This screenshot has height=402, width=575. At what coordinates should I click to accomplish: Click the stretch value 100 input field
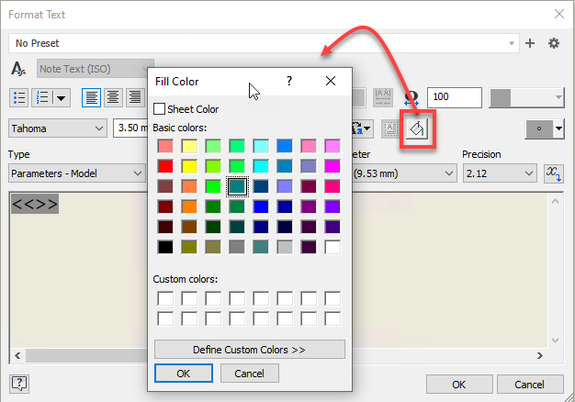point(454,97)
